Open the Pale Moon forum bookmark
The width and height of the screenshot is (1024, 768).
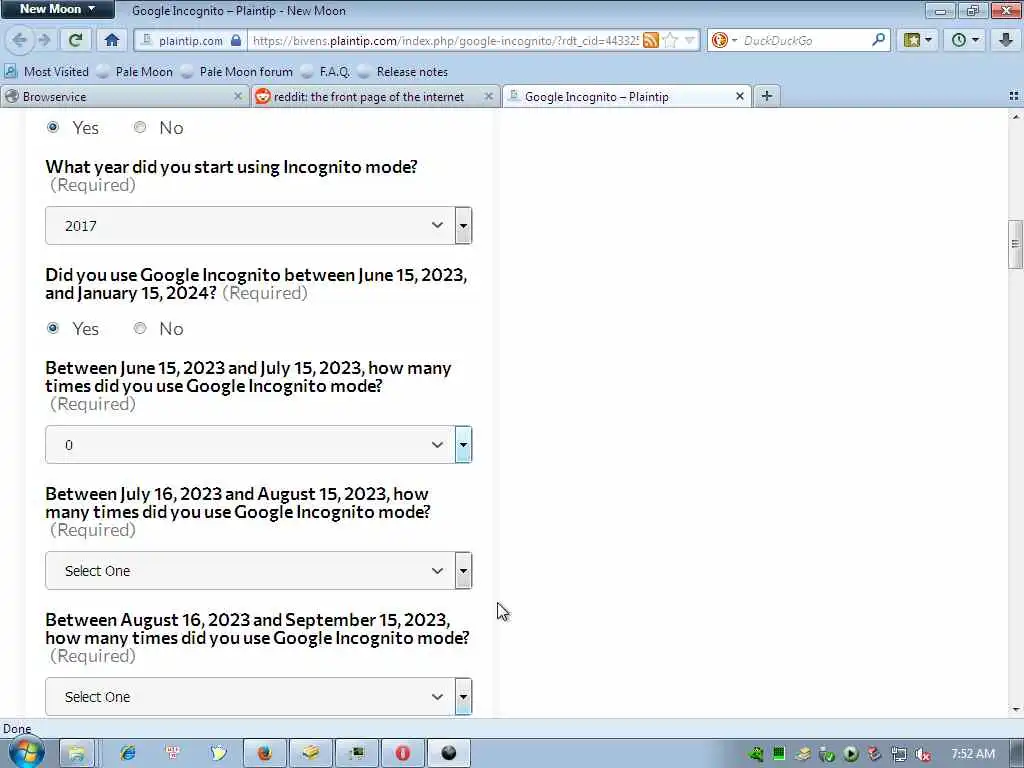[236, 72]
